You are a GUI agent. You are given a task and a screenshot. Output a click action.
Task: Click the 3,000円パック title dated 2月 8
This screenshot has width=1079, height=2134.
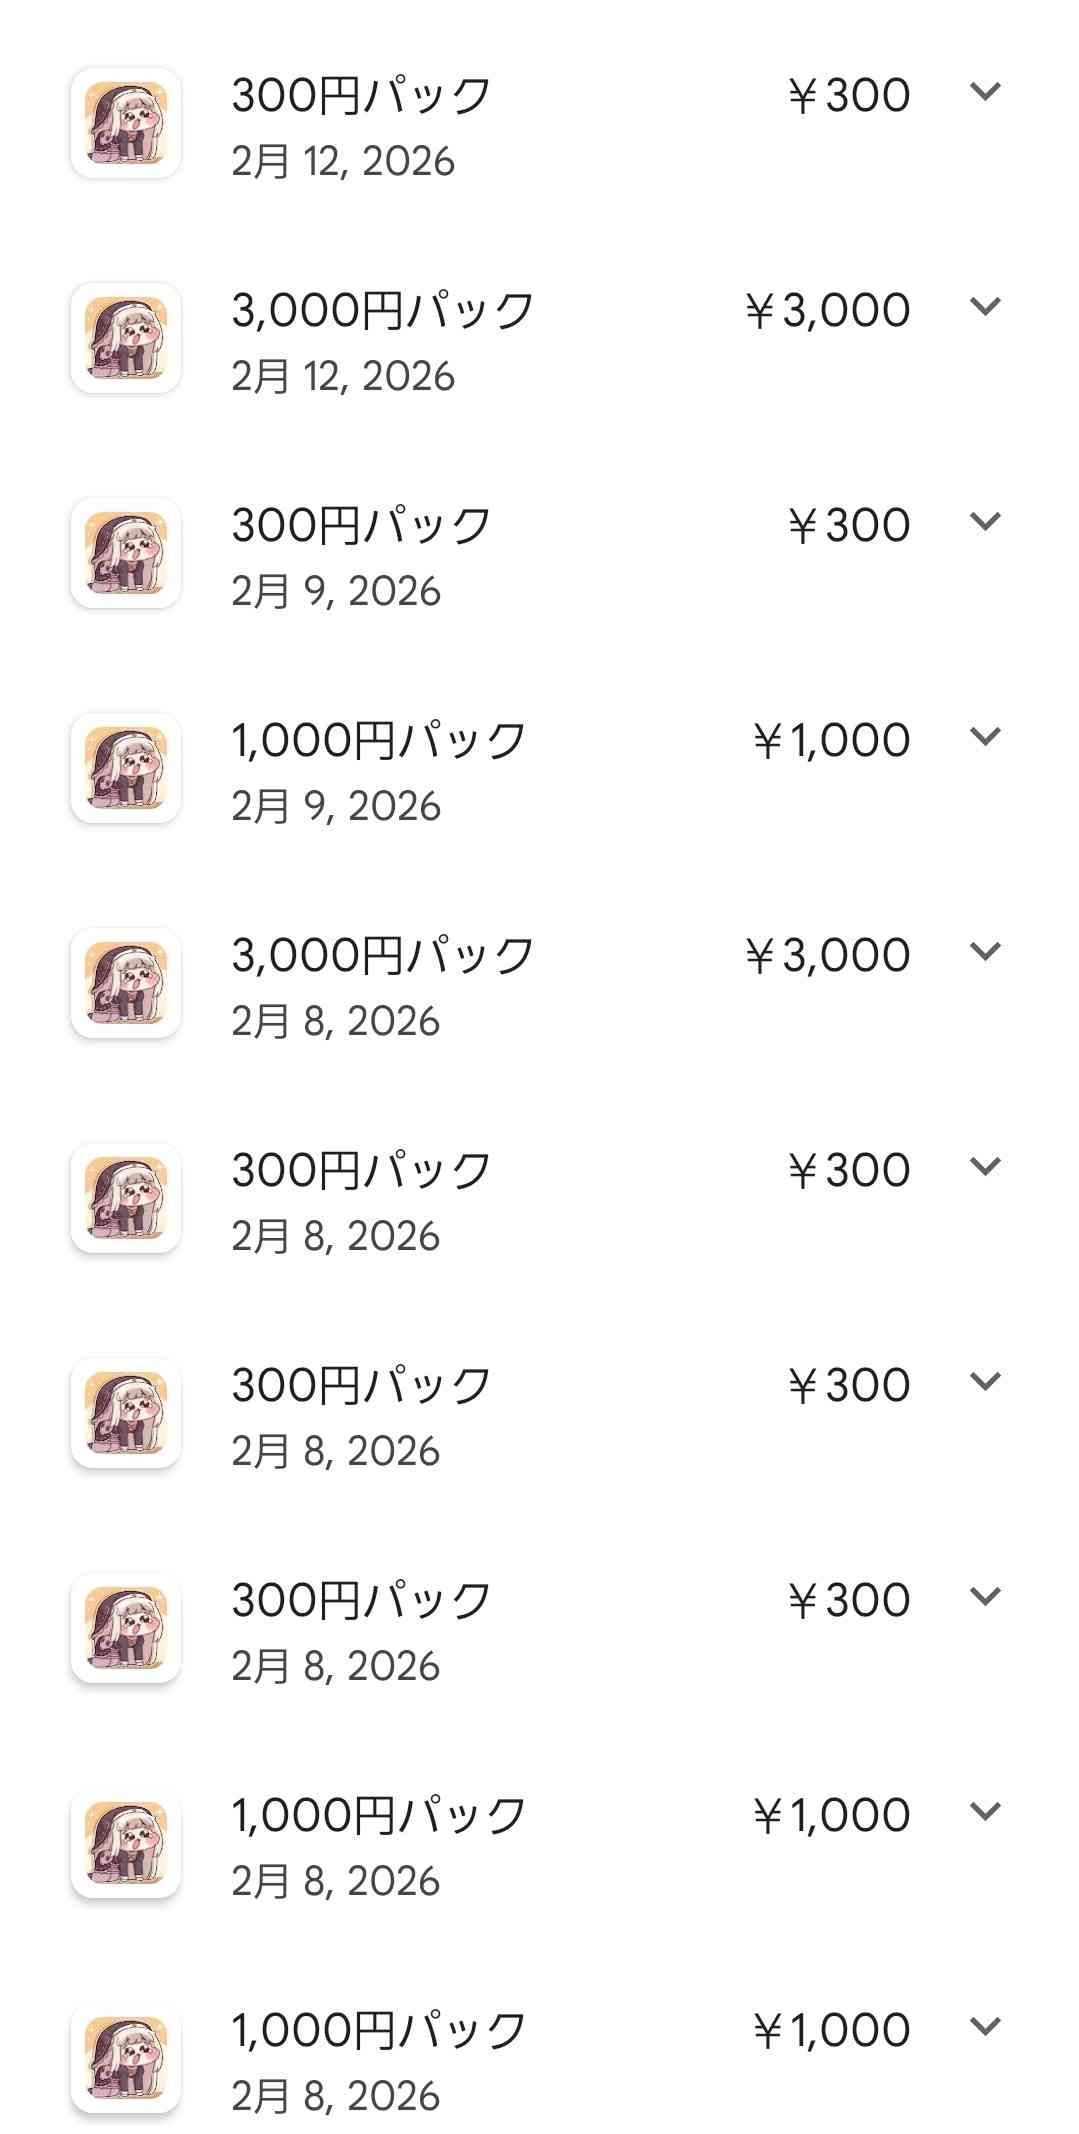(x=383, y=956)
